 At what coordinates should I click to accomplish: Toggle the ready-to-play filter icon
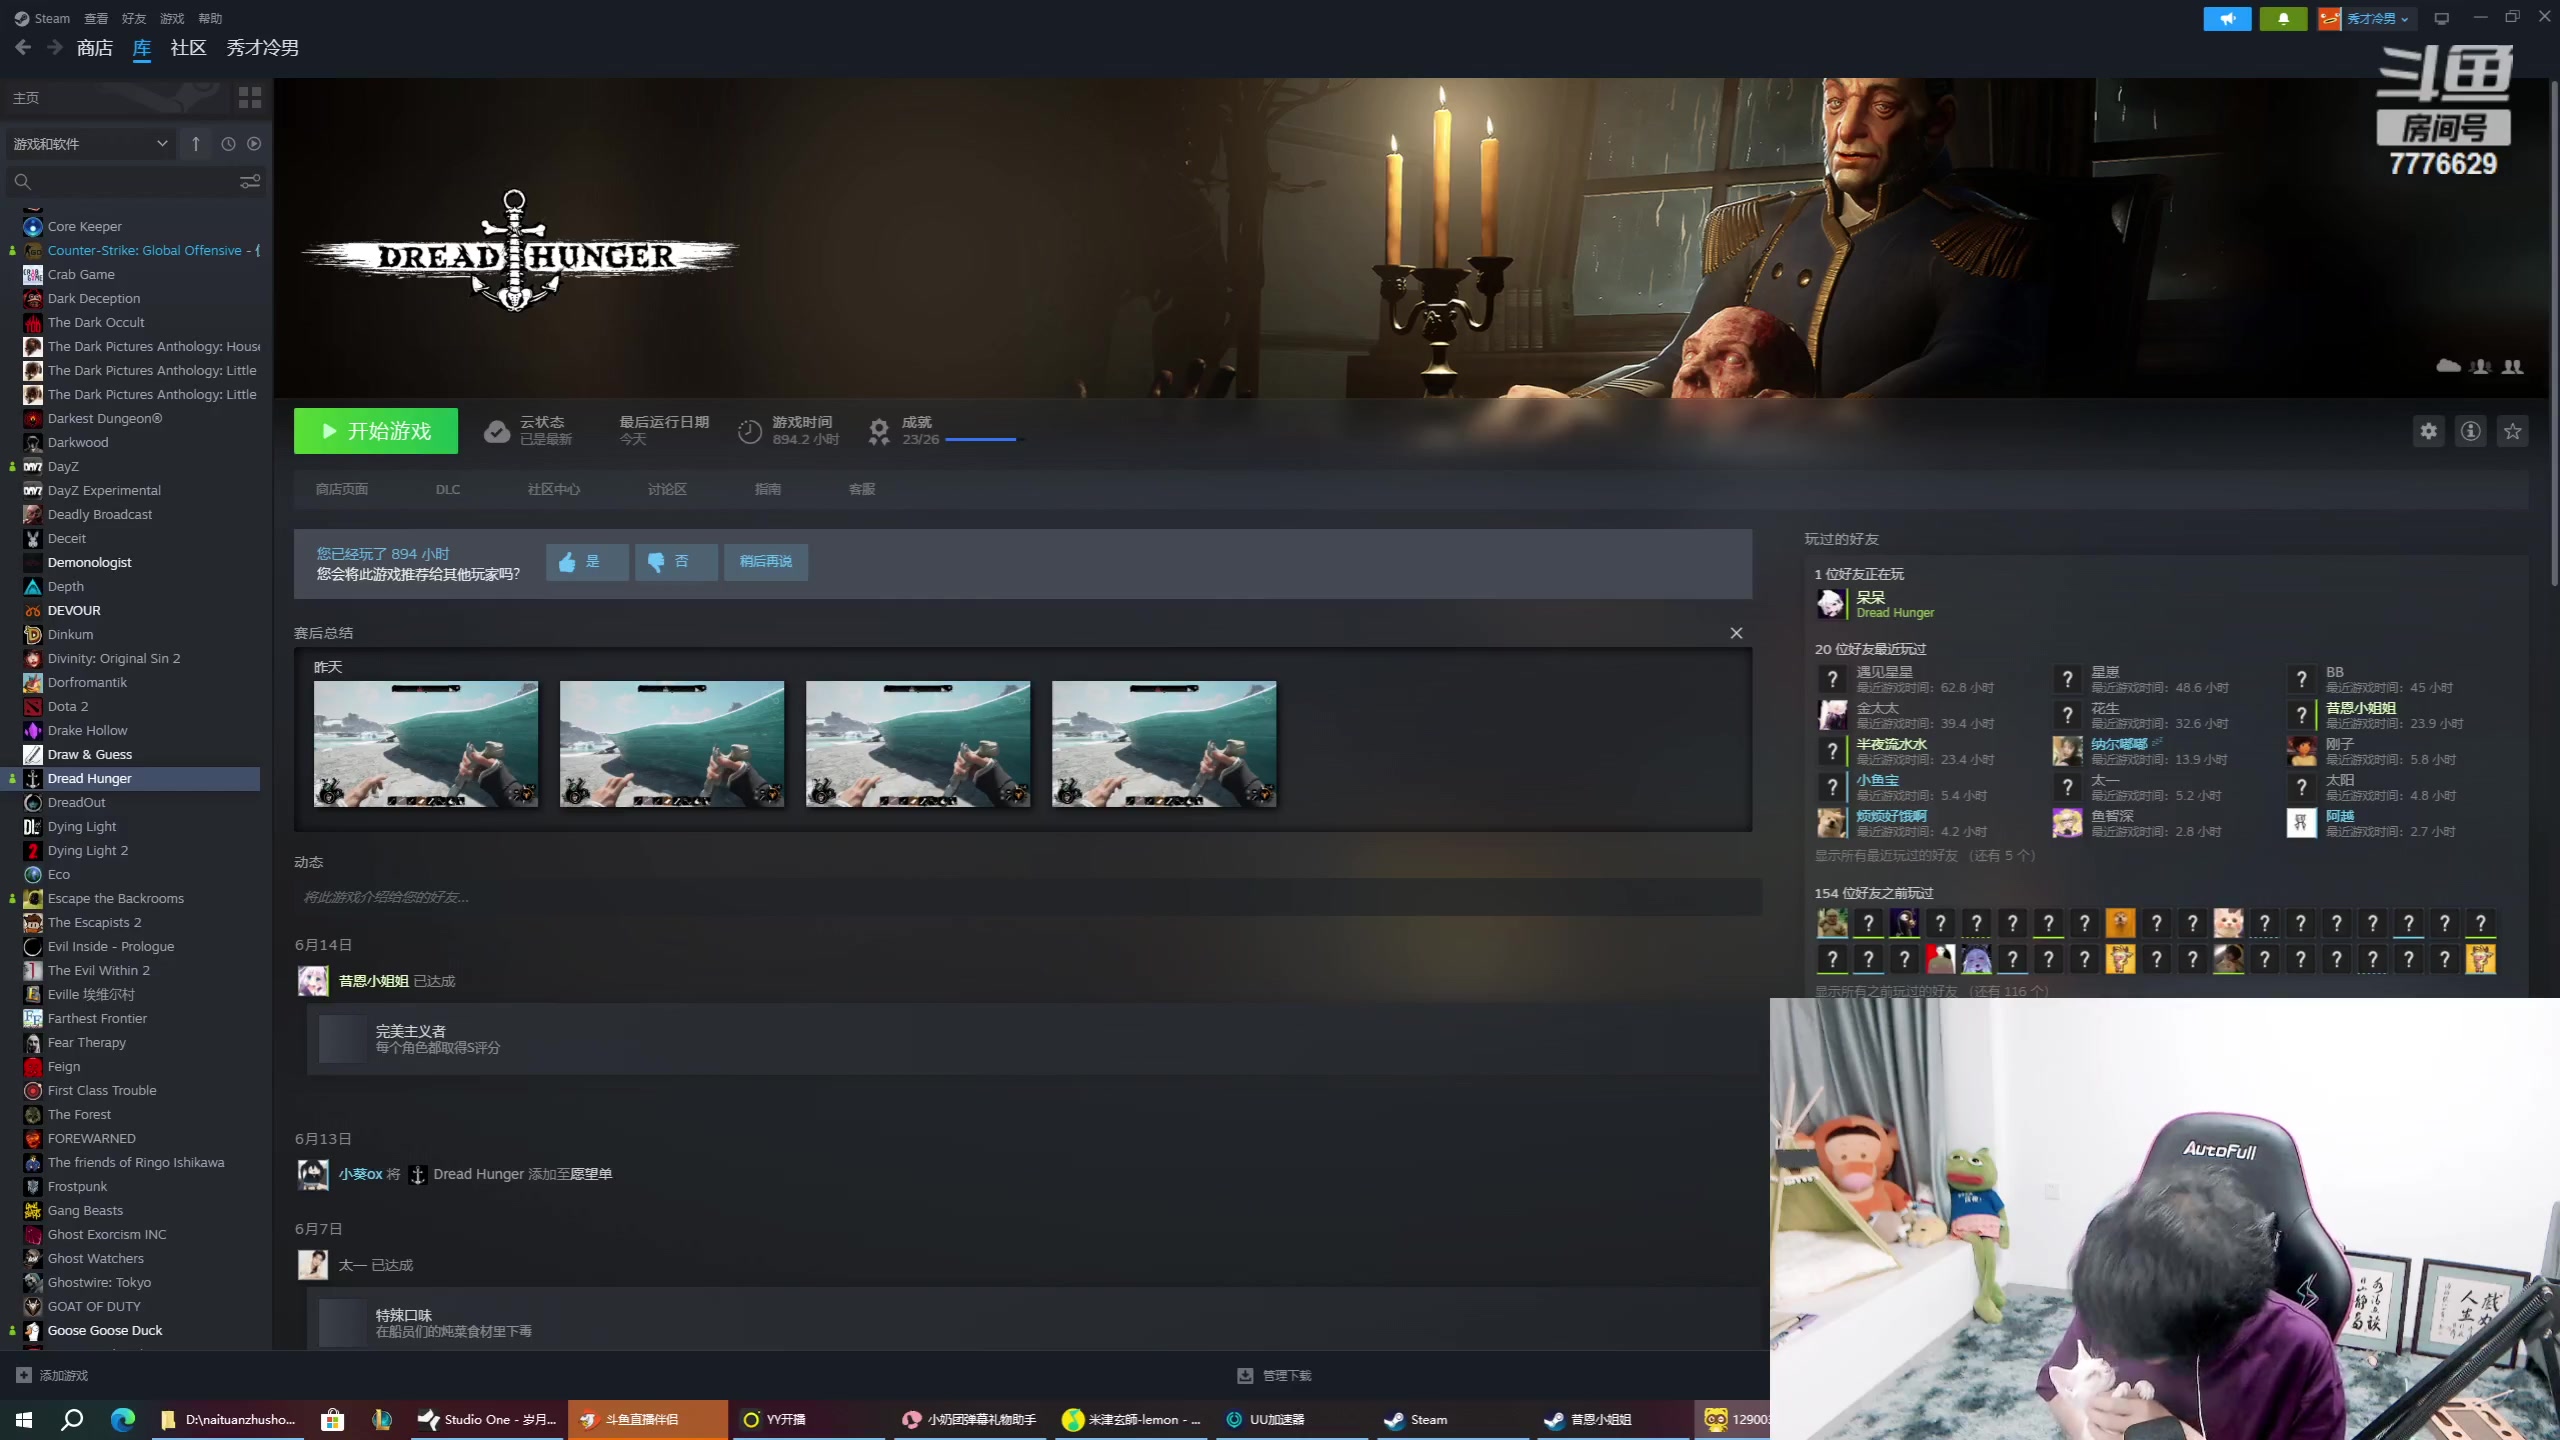pos(254,144)
